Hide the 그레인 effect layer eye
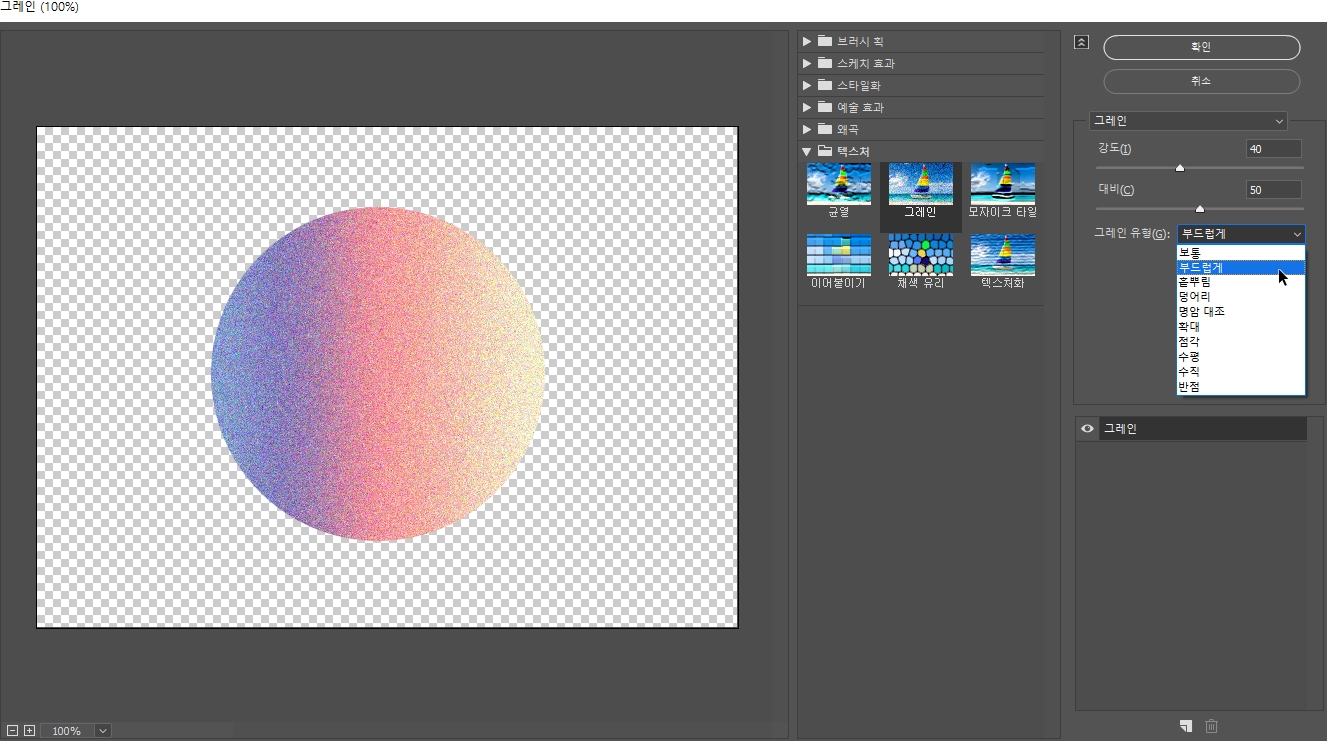The height and width of the screenshot is (741, 1327). tap(1087, 429)
